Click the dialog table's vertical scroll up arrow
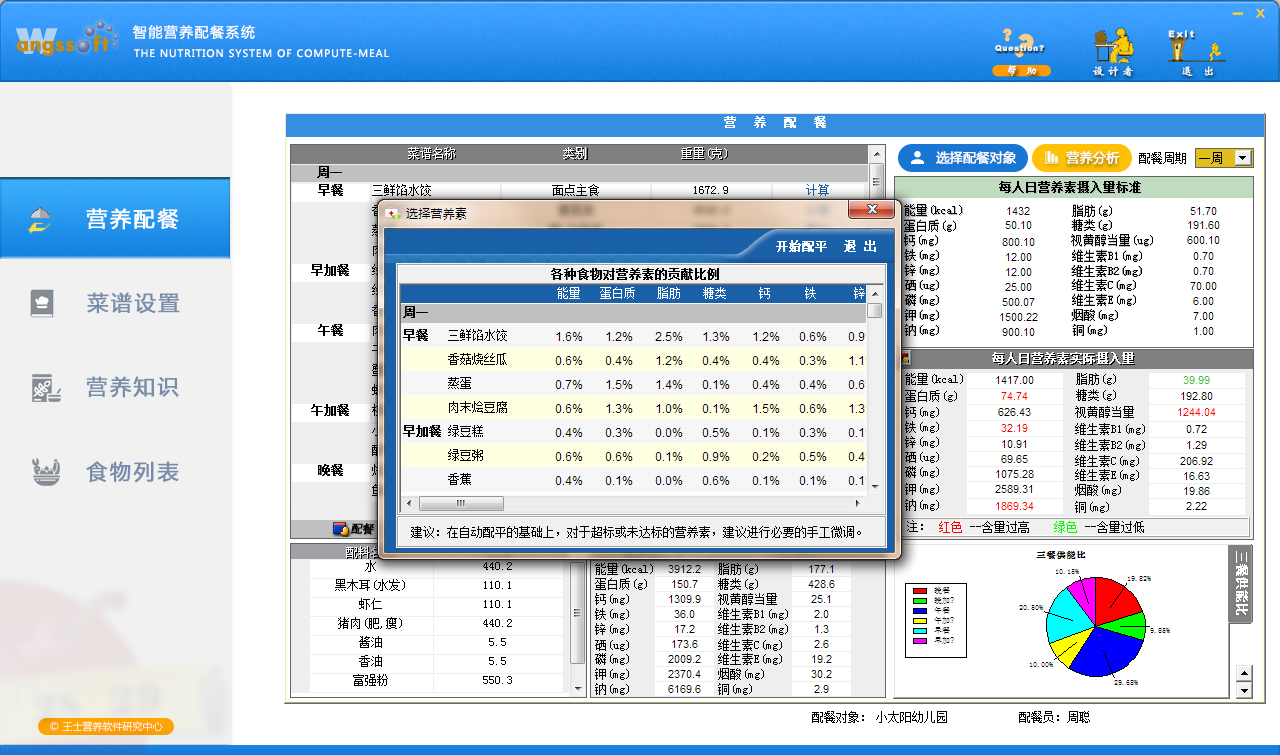This screenshot has width=1280, height=755. pos(875,293)
